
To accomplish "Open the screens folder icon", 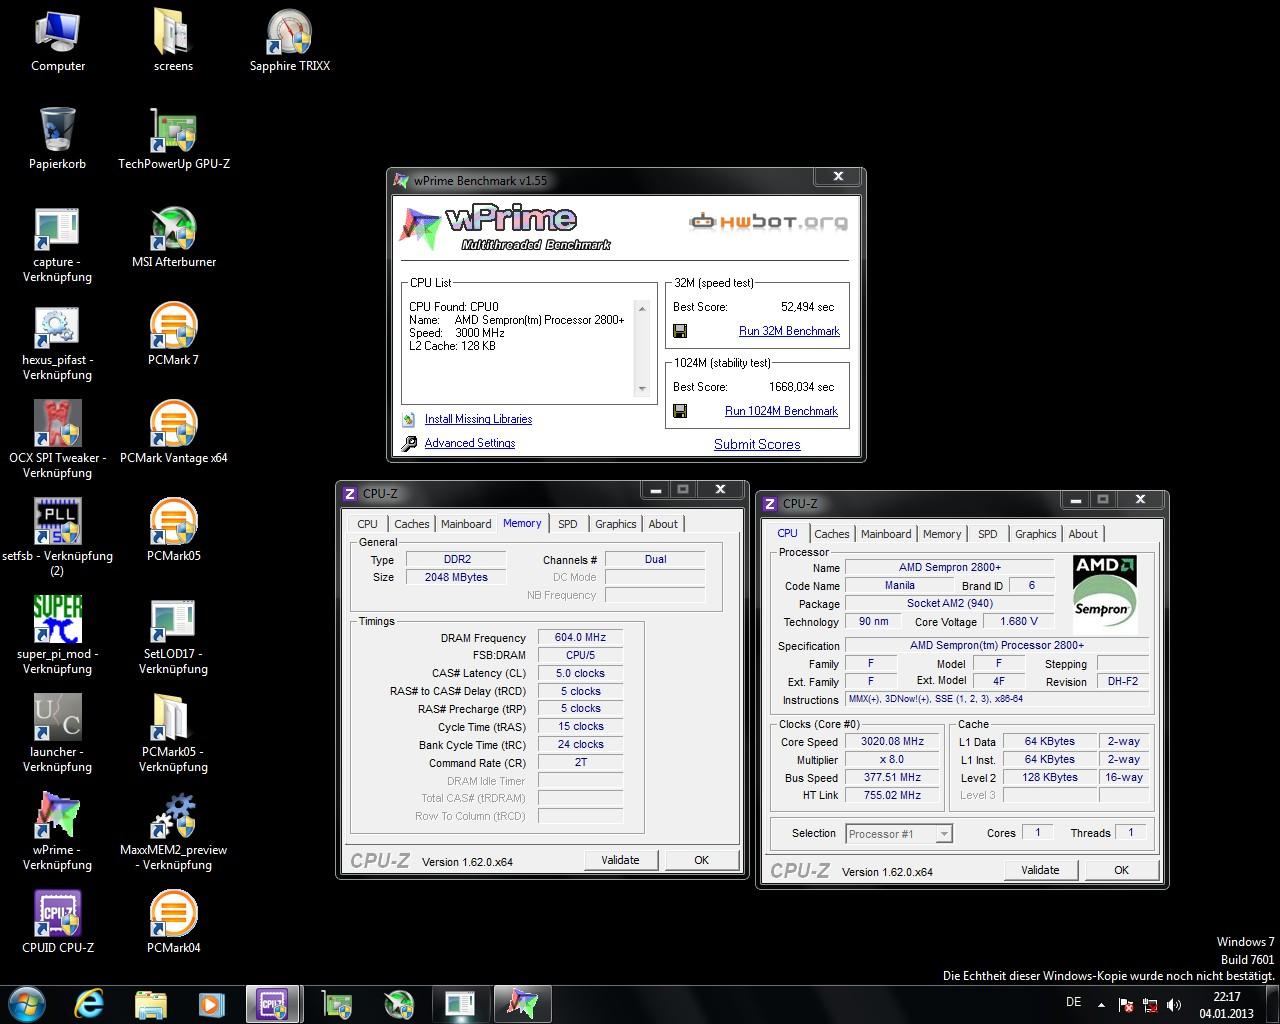I will 173,40.
